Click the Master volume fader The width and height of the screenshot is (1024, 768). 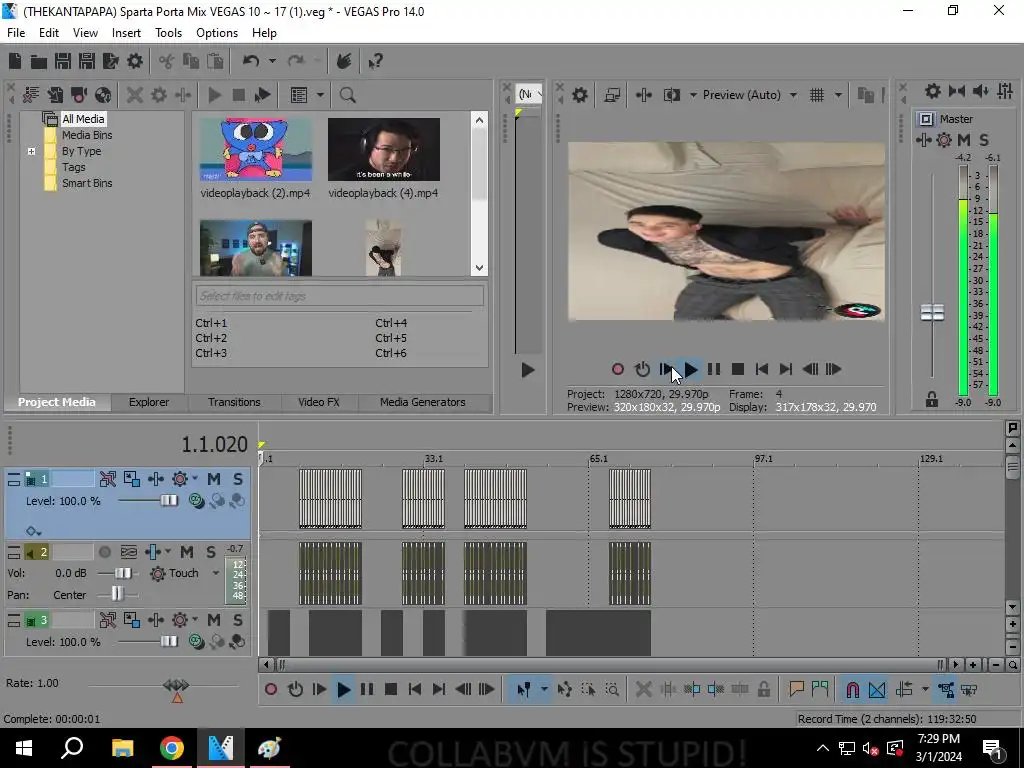pos(932,313)
